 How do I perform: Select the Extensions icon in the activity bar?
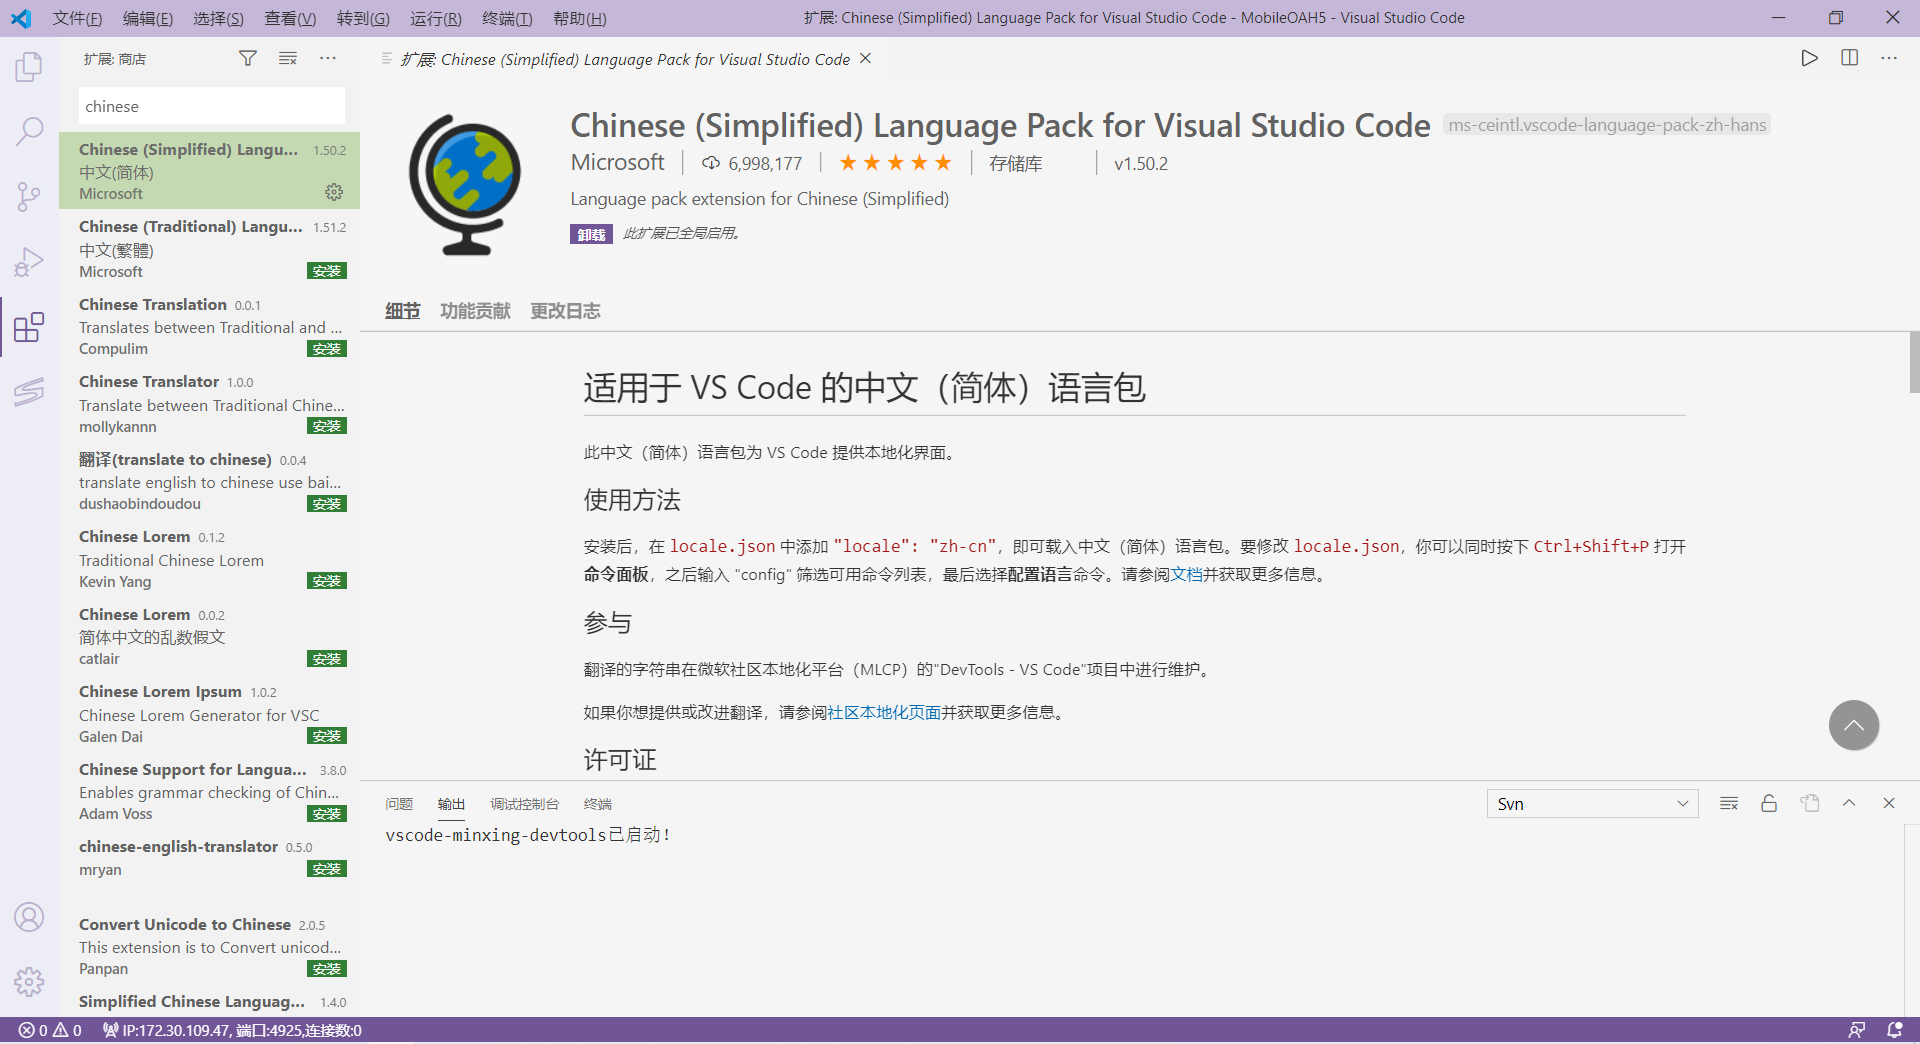tap(29, 326)
